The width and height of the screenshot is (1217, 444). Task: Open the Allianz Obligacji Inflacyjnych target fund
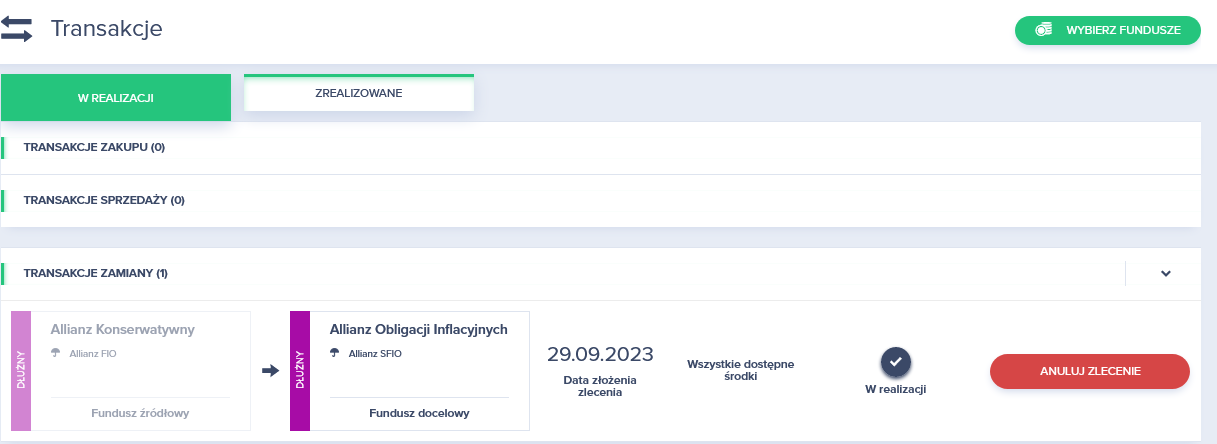(419, 329)
